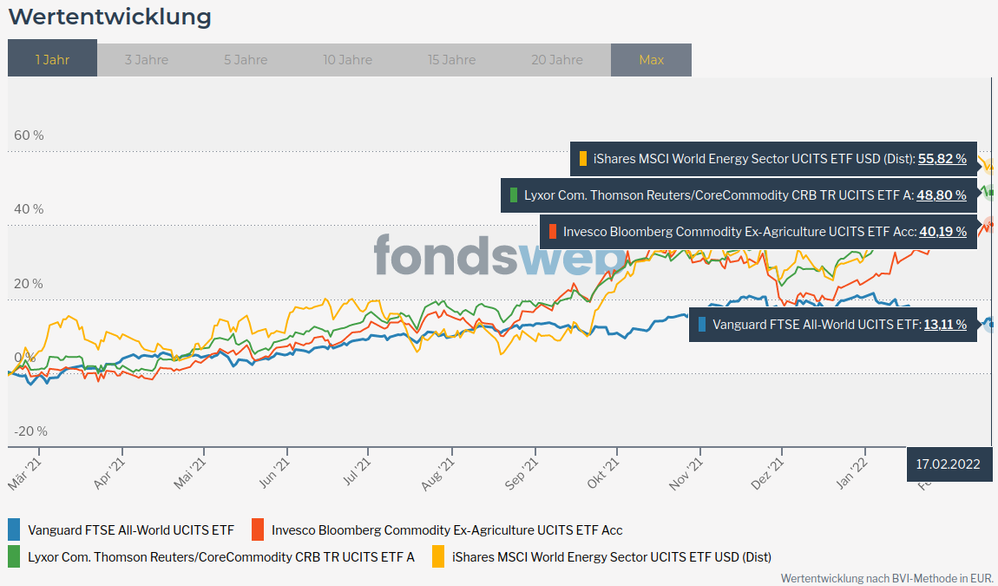Image resolution: width=998 pixels, height=586 pixels.
Task: Switch to the 5 Jahre tab
Action: tap(245, 59)
